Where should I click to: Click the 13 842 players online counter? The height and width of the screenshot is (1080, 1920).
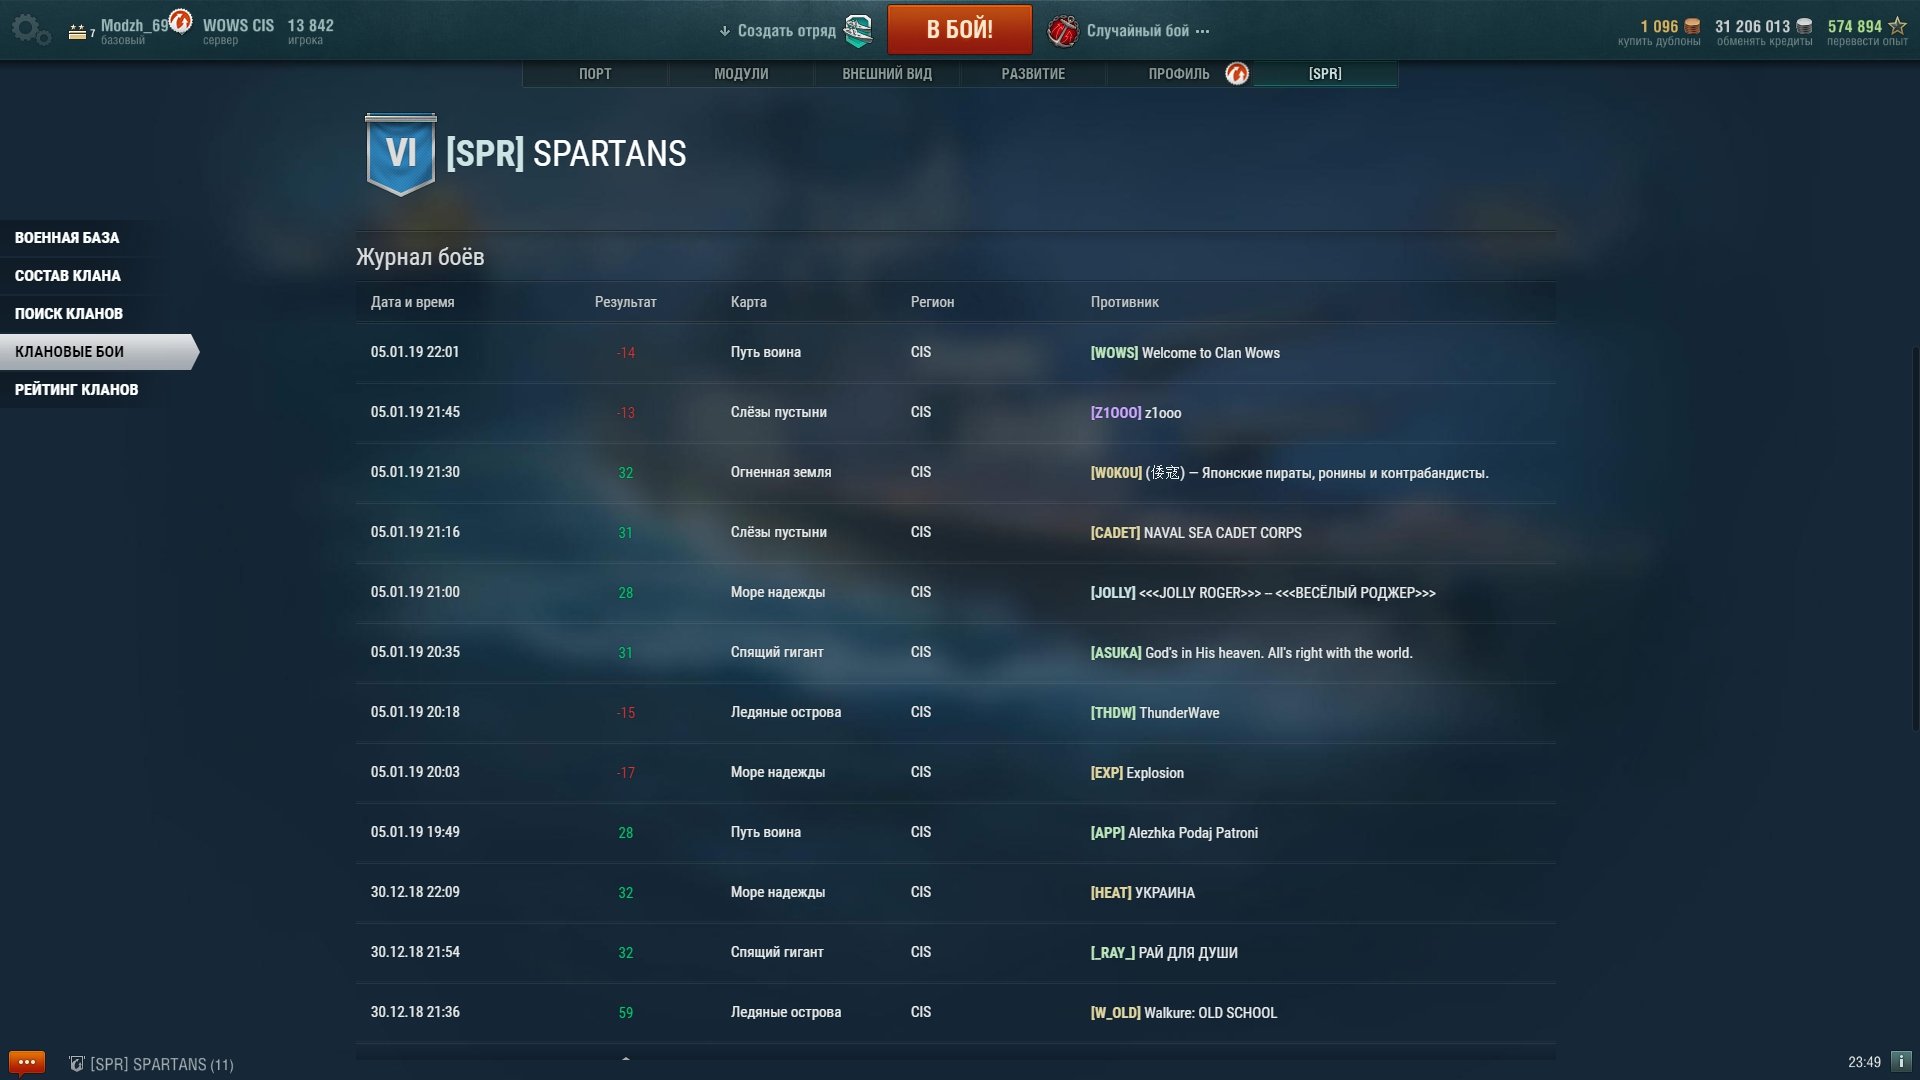(310, 26)
